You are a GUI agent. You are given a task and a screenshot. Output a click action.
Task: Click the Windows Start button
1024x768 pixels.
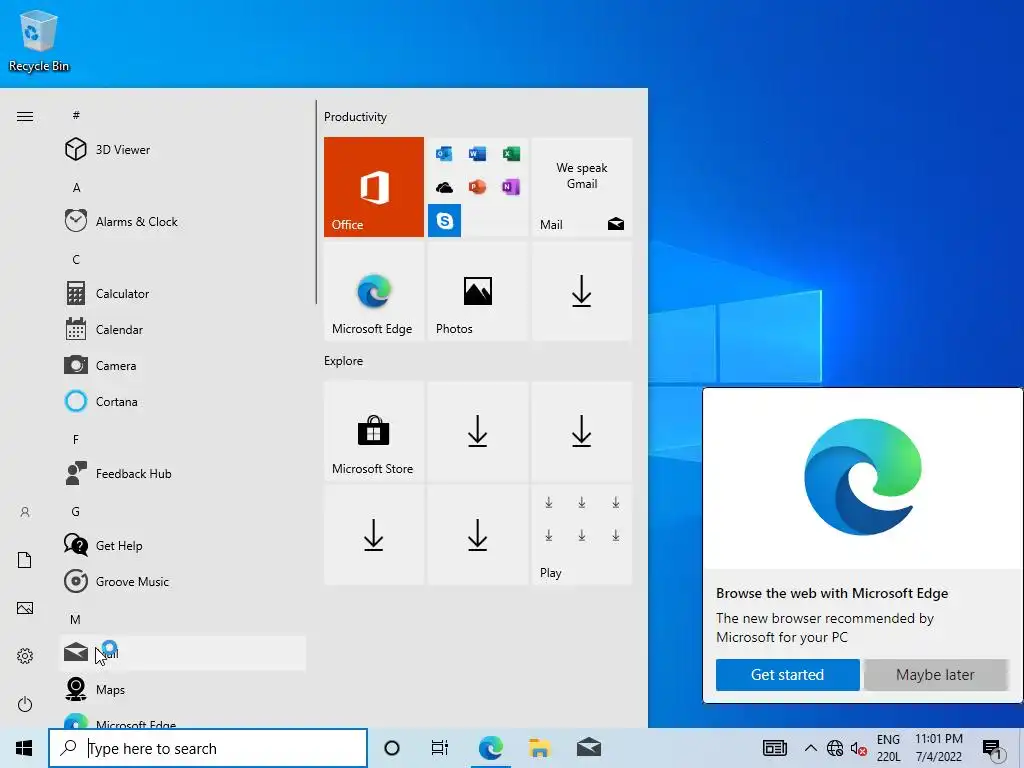click(x=24, y=748)
